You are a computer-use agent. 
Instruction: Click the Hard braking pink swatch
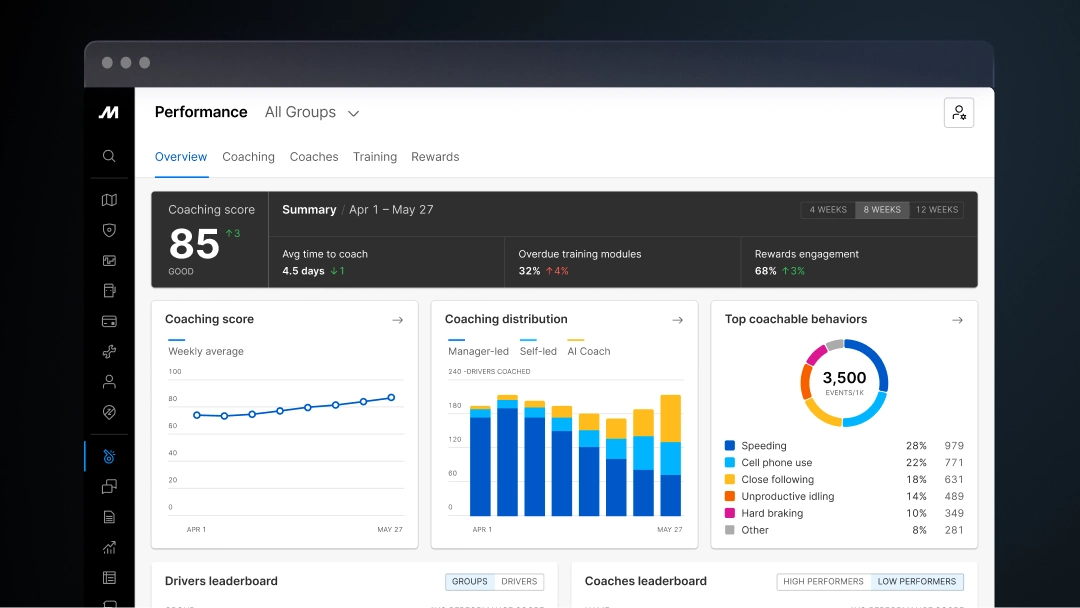pos(730,513)
